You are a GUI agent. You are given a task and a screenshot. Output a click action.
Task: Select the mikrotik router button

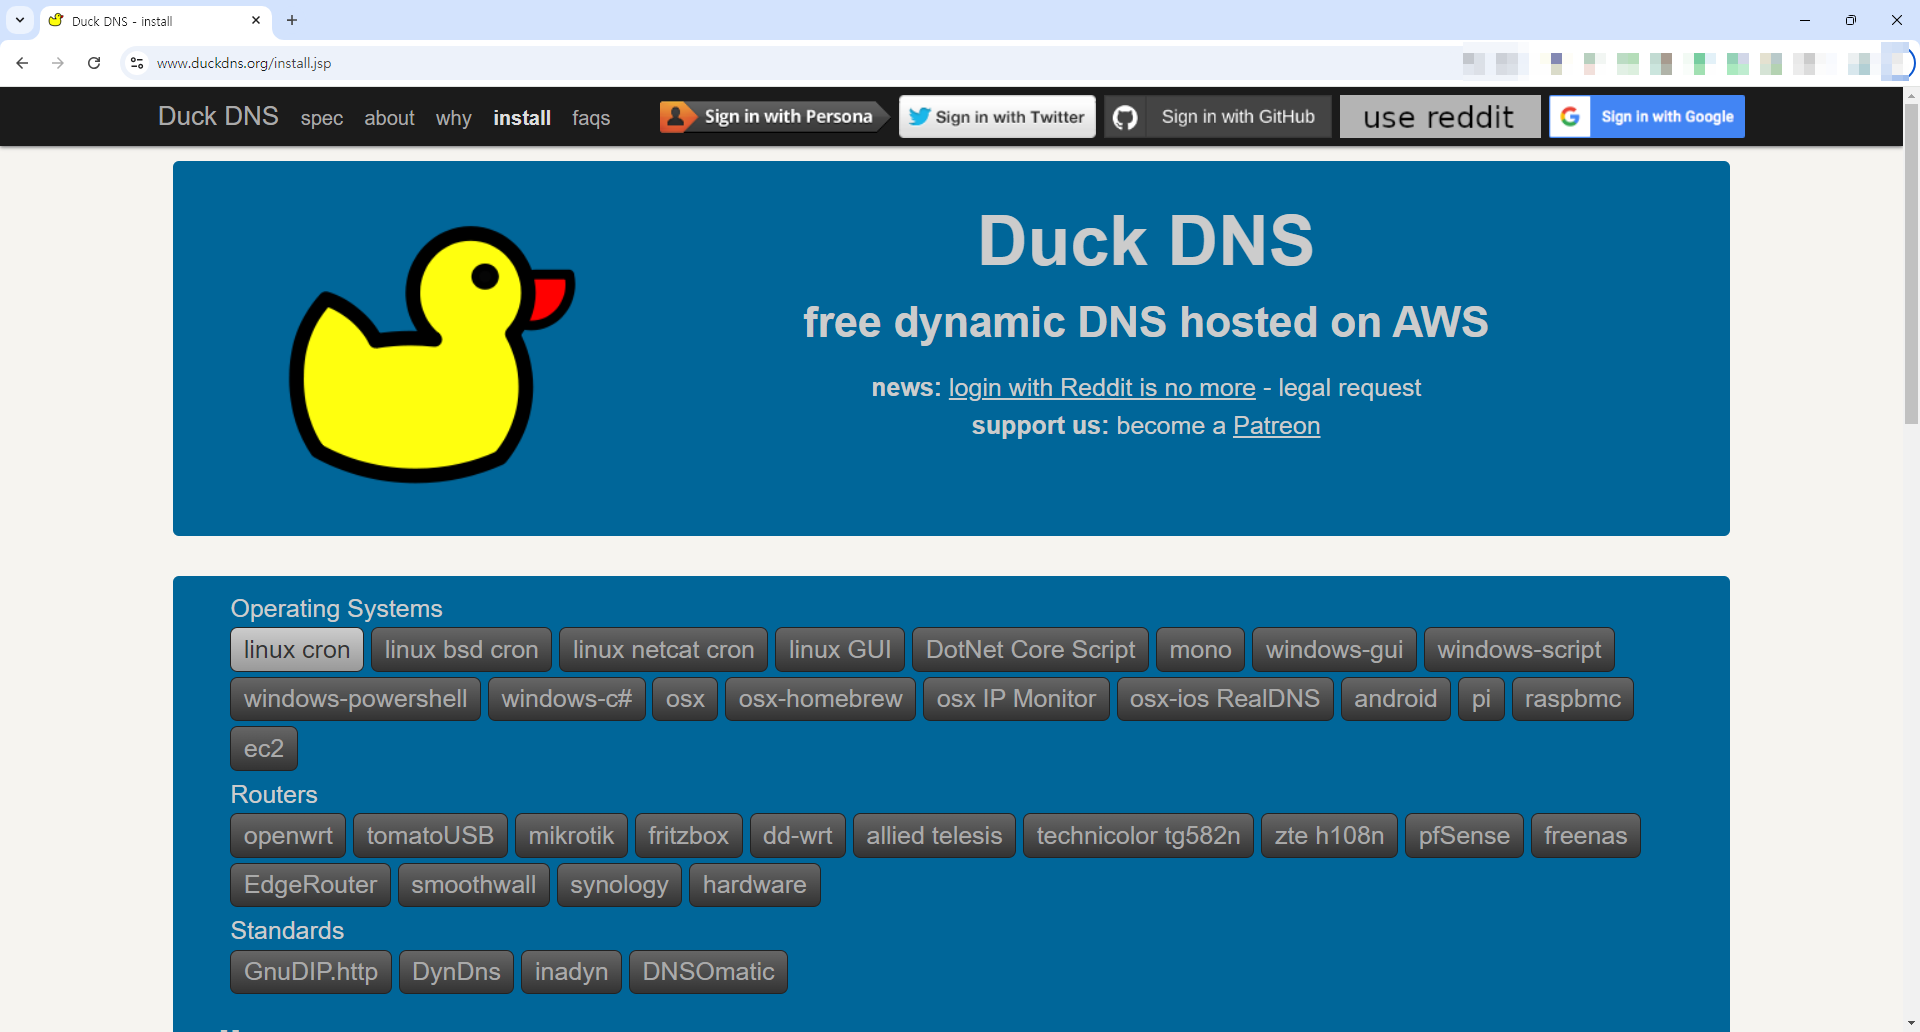[x=571, y=836]
